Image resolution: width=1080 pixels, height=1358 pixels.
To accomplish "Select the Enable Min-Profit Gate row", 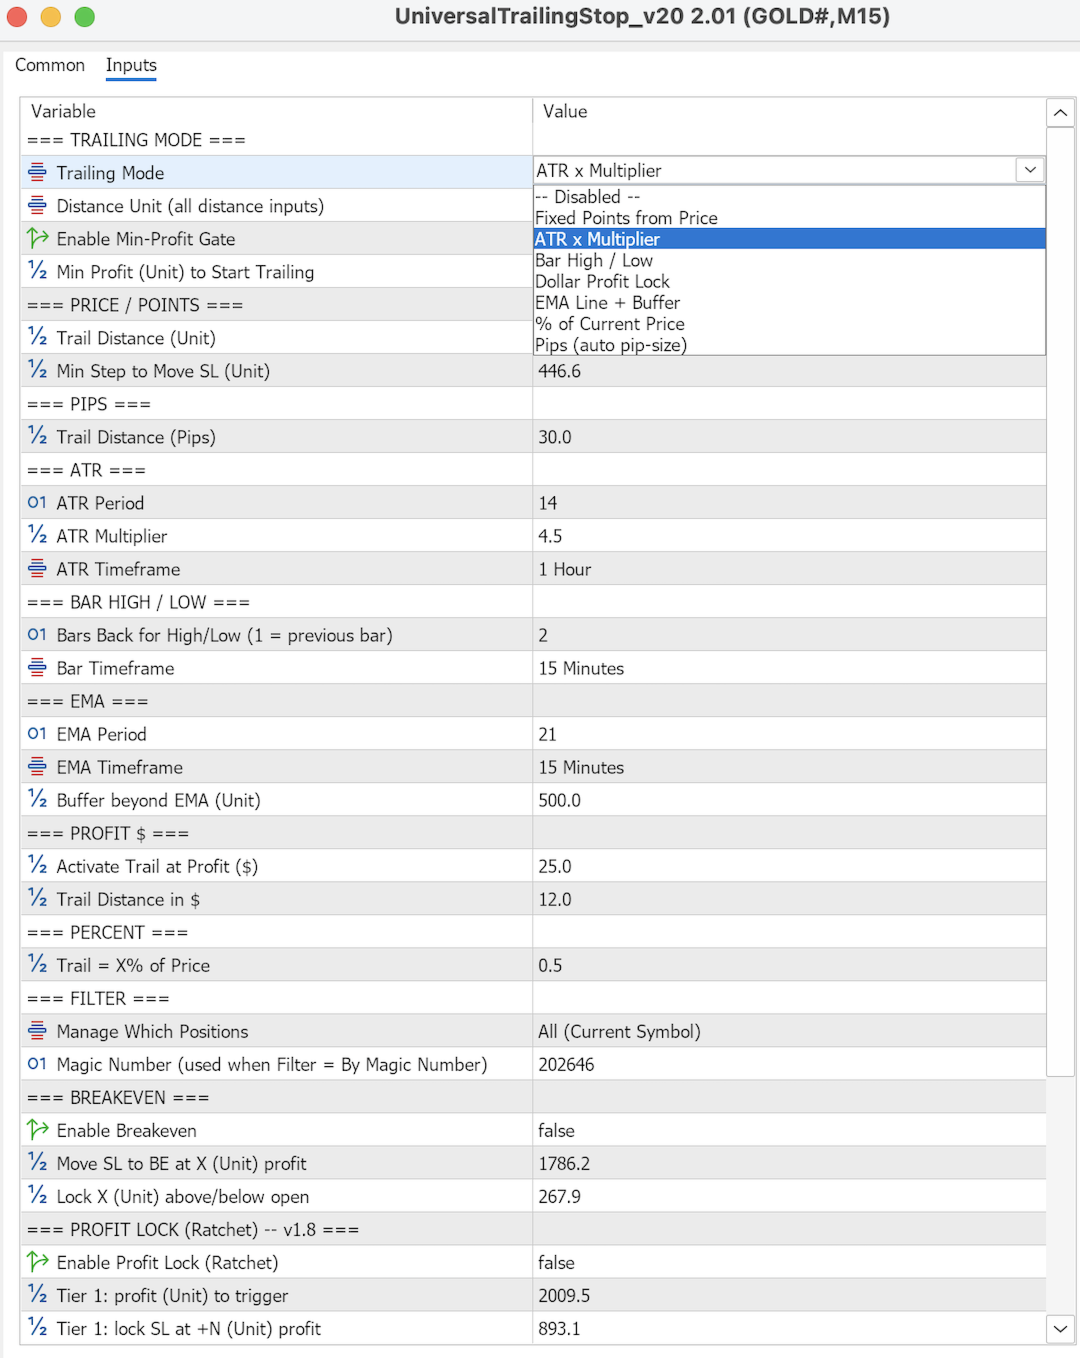I will pyautogui.click(x=276, y=238).
